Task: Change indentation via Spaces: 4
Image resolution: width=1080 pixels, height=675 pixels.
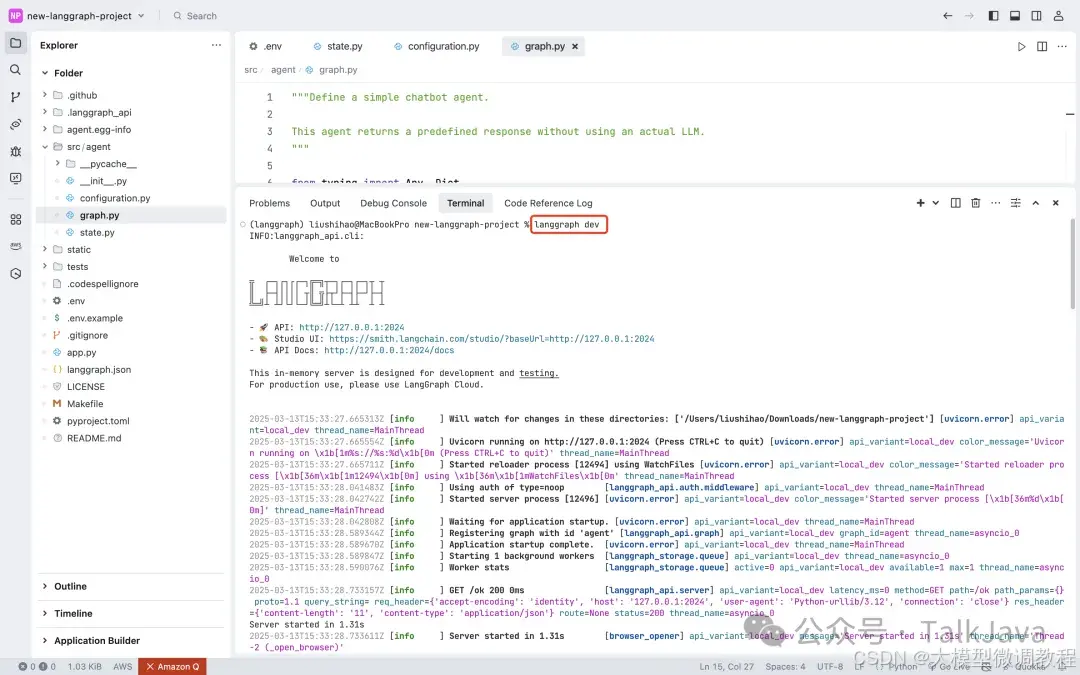Action: click(x=785, y=666)
